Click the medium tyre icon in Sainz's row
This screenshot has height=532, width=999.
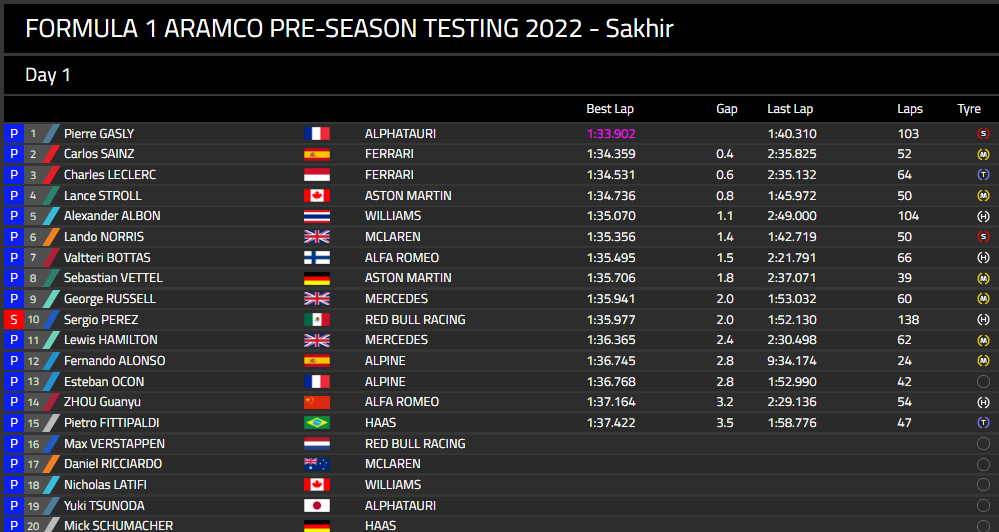click(983, 154)
